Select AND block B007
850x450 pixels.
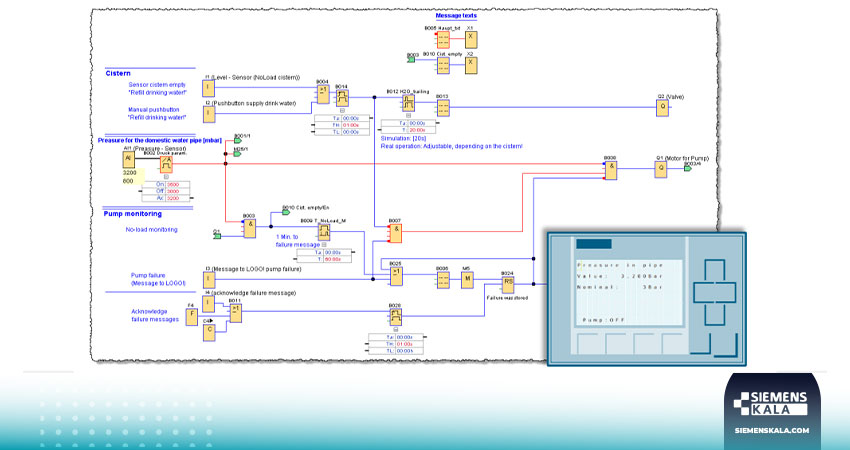396,233
